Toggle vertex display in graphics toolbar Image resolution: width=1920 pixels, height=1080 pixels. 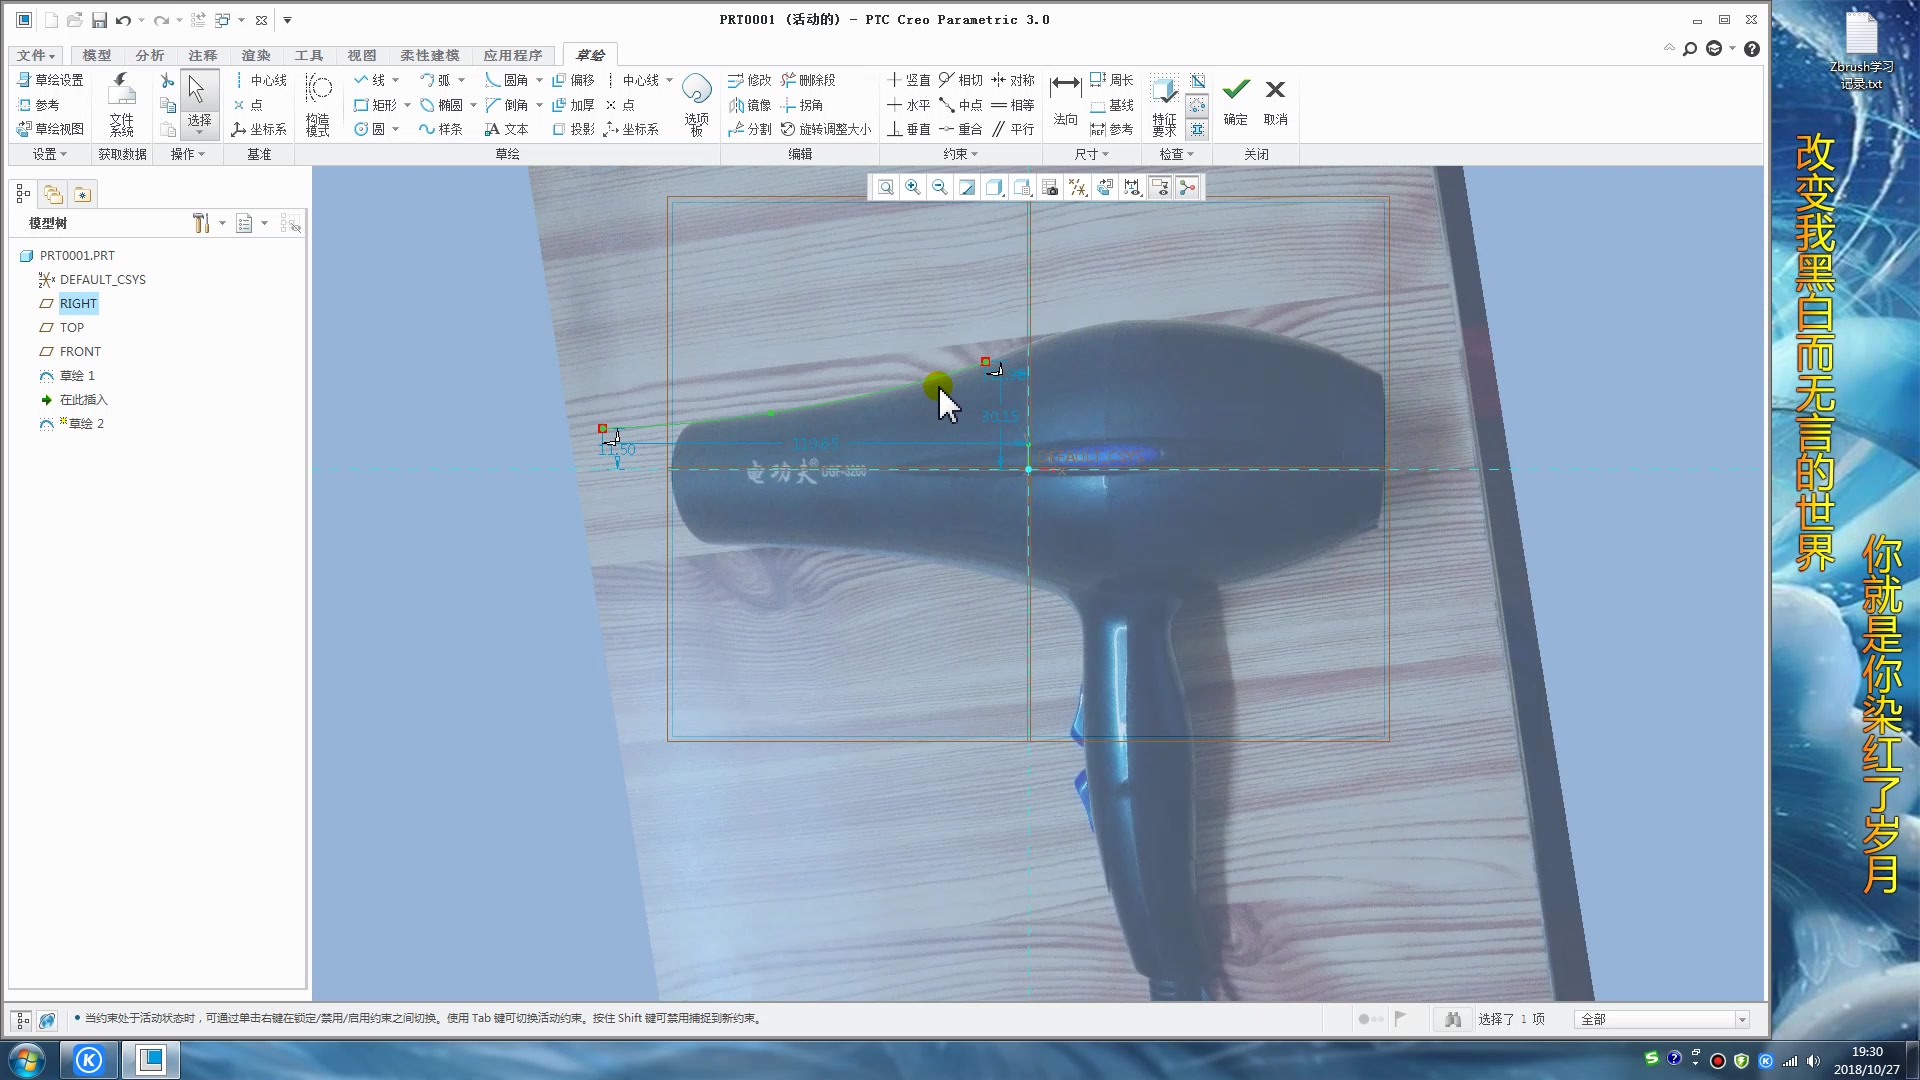point(1187,188)
